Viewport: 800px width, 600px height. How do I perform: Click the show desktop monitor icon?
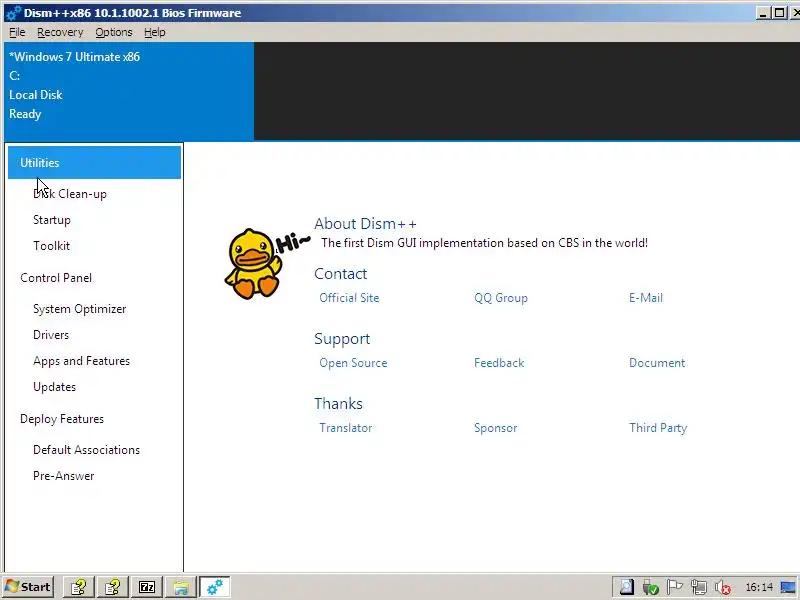[x=788, y=587]
